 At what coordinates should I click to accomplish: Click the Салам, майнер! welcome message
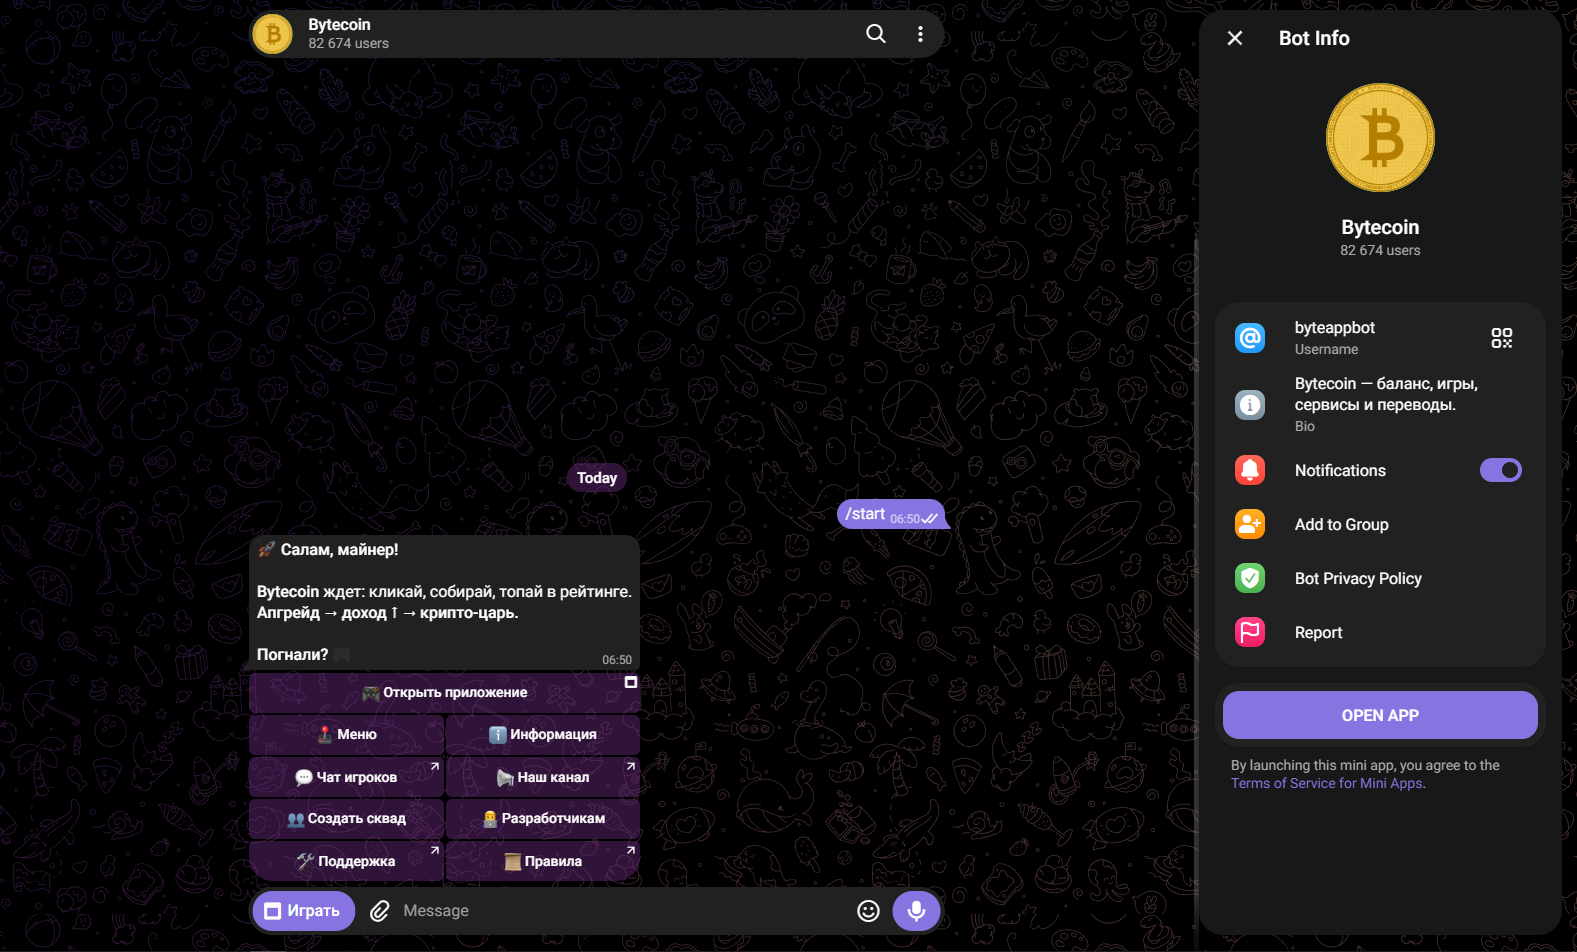(444, 603)
